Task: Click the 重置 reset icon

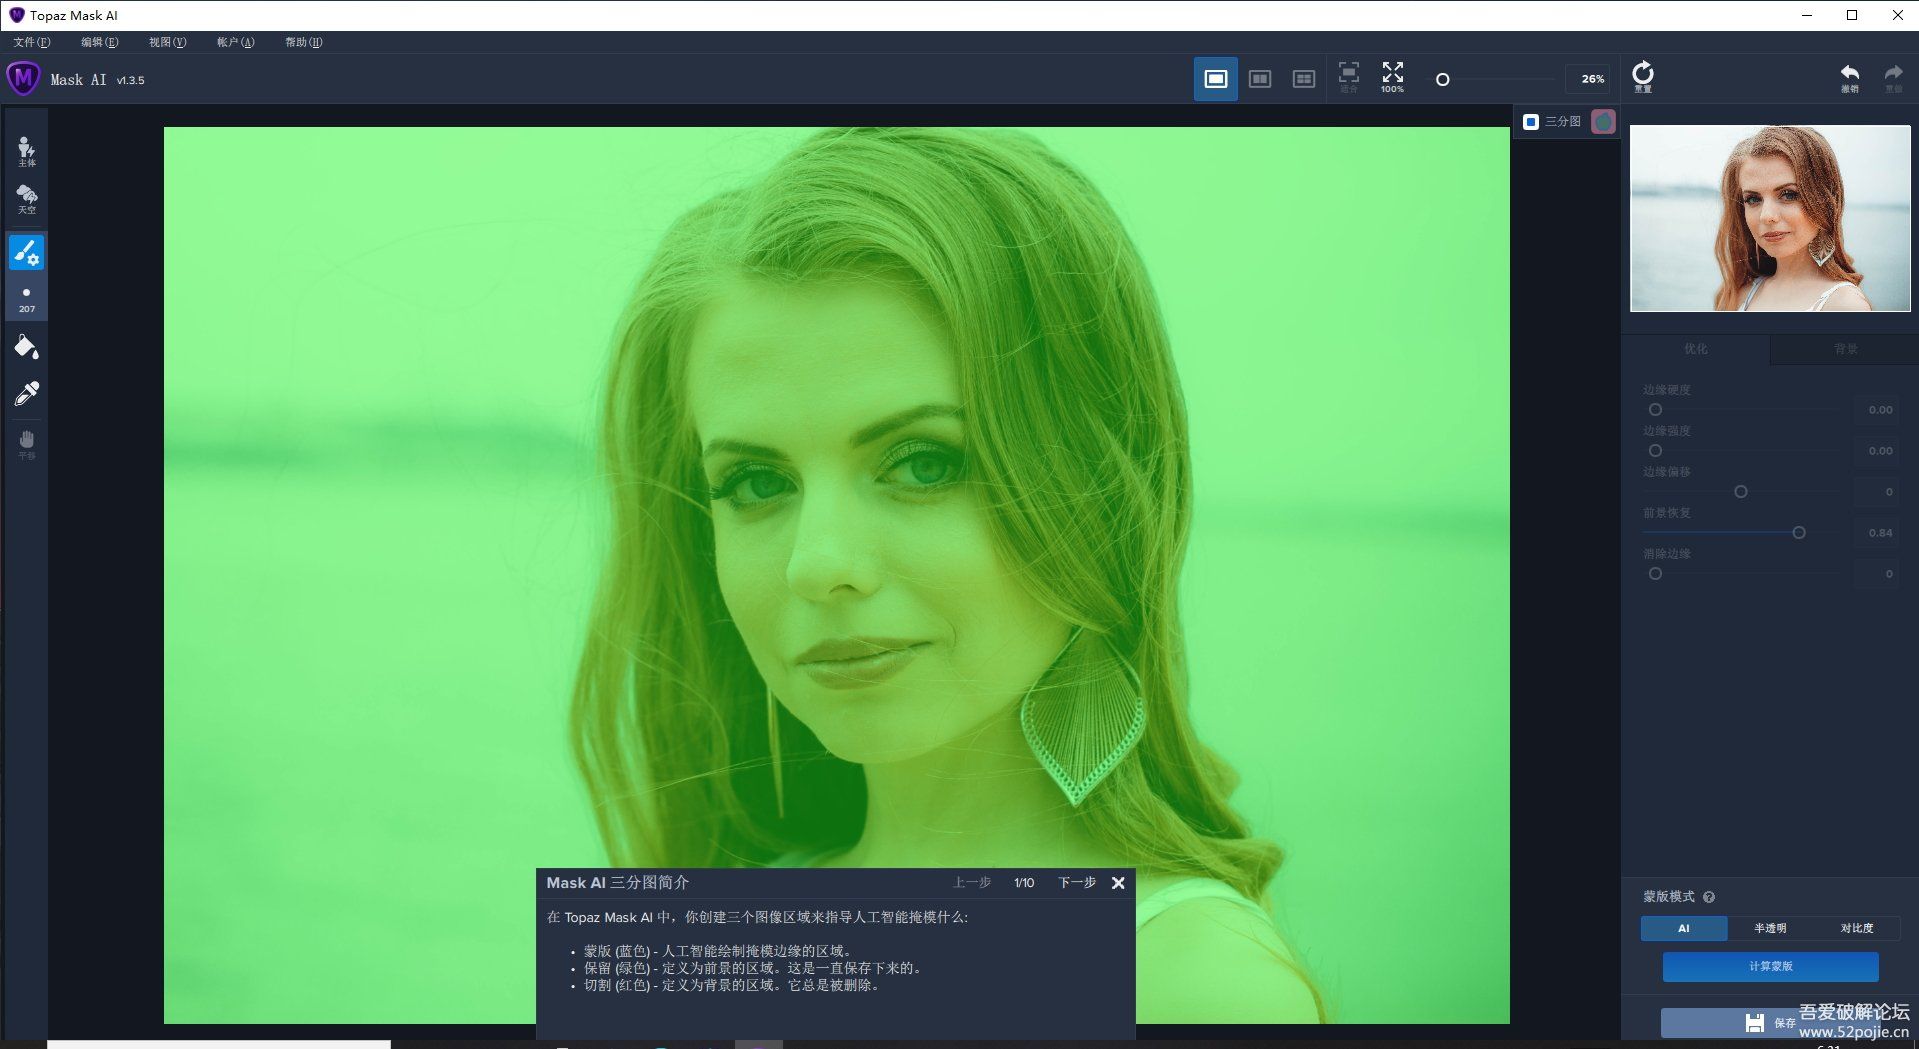Action: (x=1644, y=76)
